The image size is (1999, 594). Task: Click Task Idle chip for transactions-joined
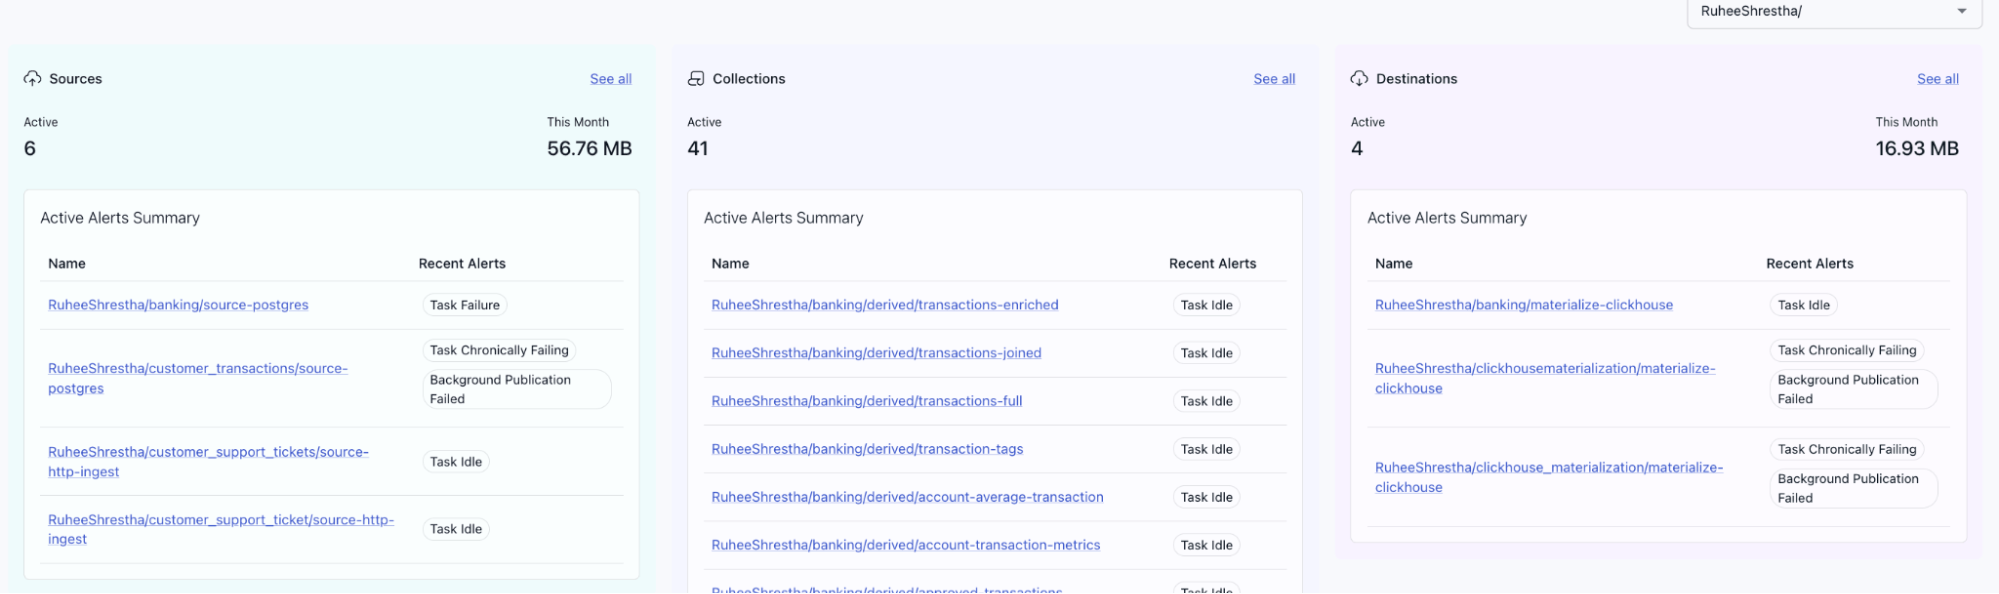(1207, 353)
